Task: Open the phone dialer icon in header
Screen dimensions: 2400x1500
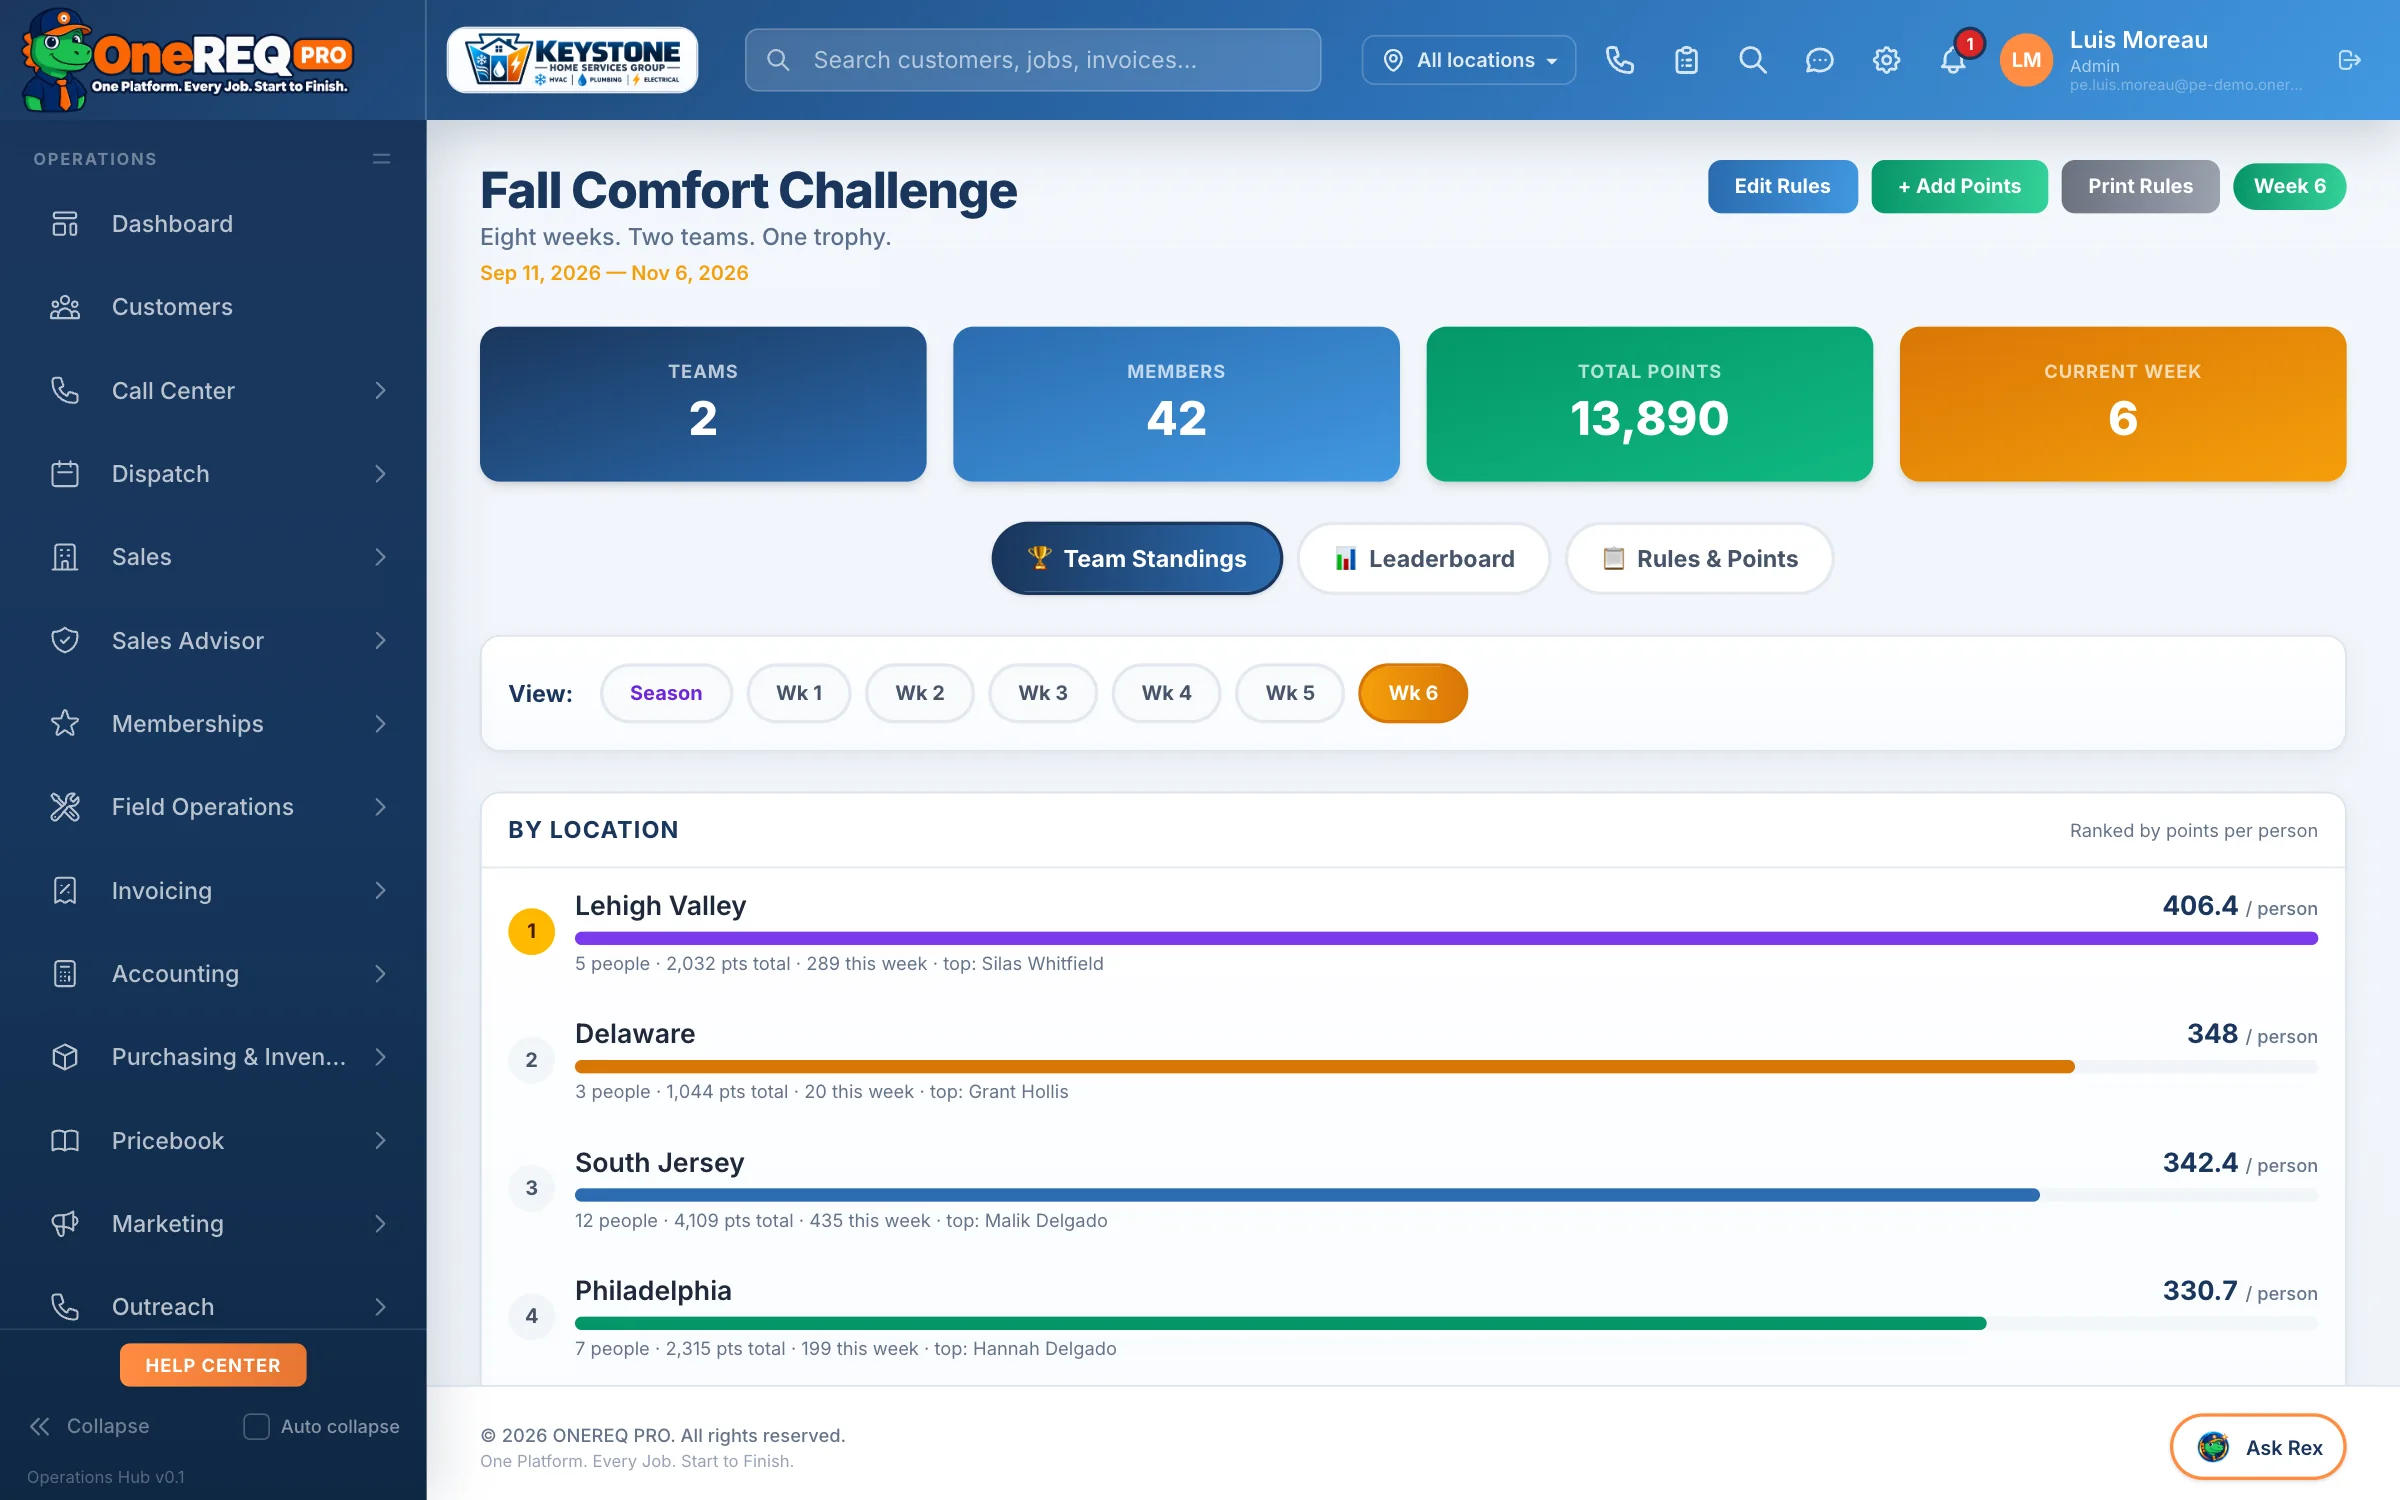Action: 1619,60
